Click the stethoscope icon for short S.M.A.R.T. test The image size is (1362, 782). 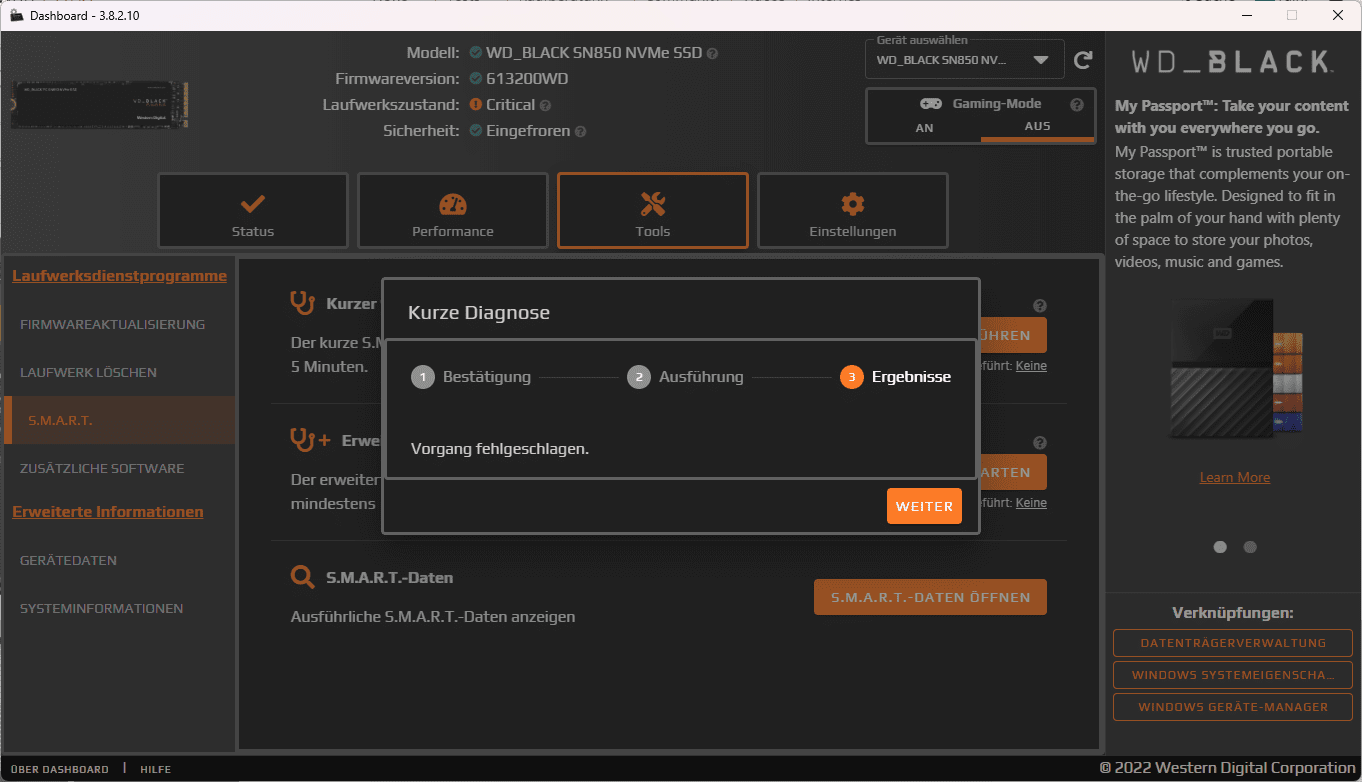302,302
